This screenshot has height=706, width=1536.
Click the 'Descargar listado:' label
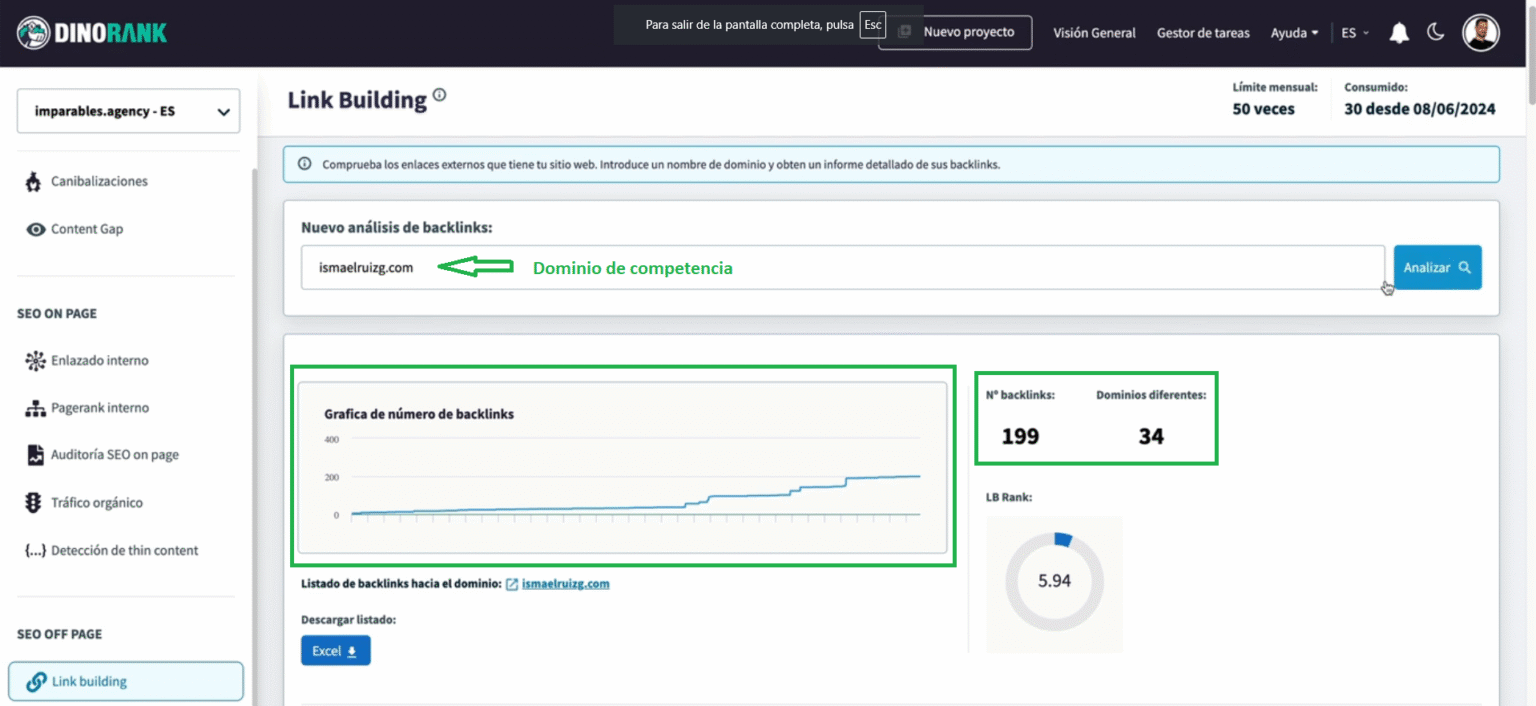click(349, 620)
